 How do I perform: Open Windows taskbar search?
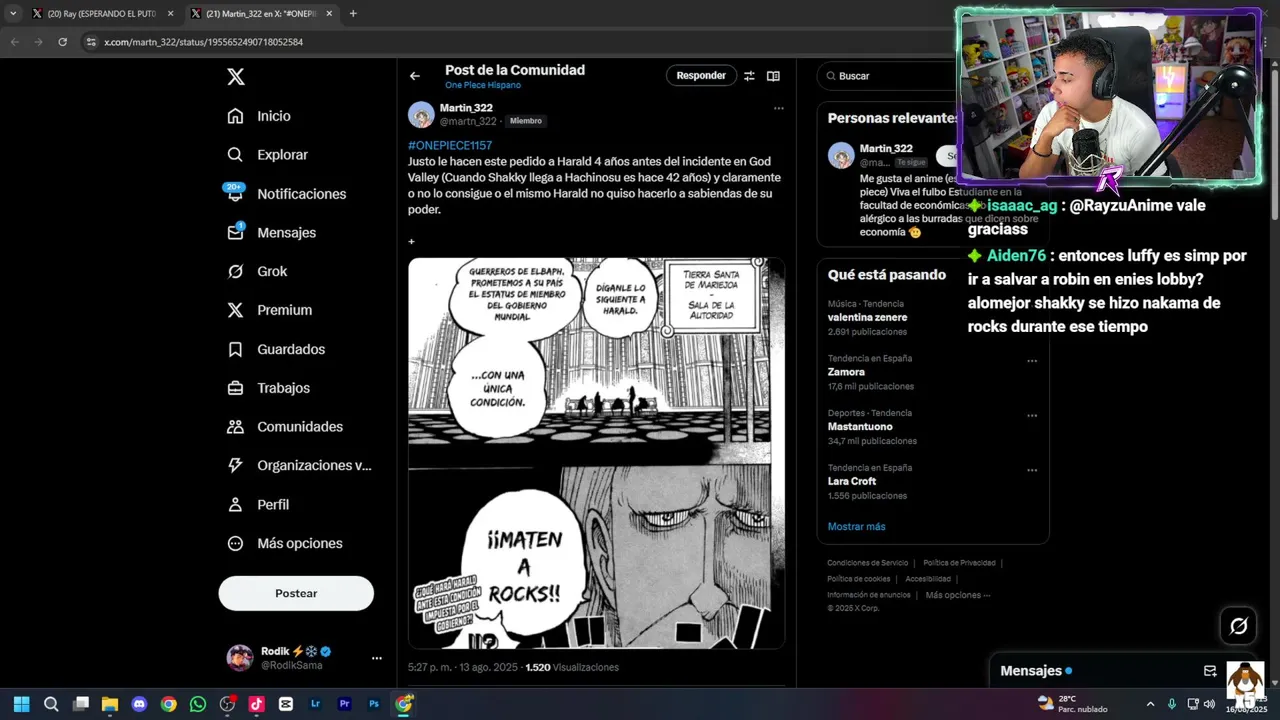[x=51, y=704]
